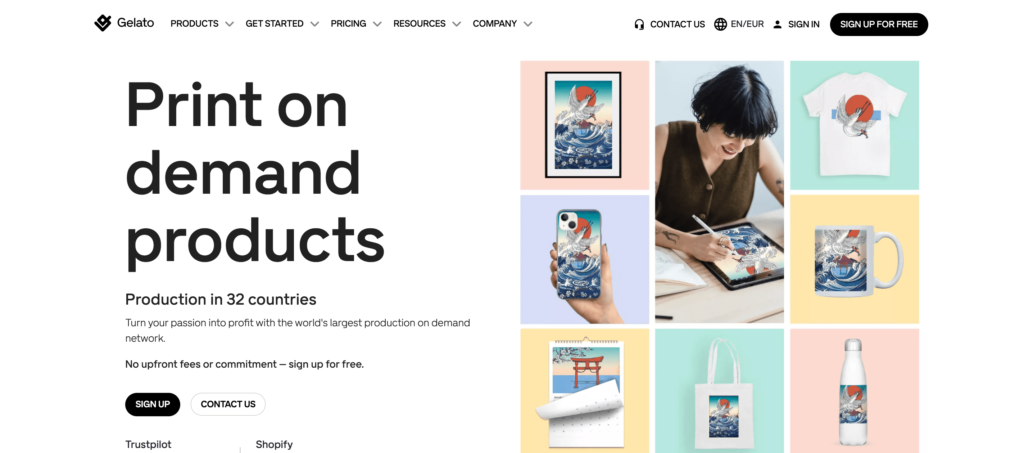Viewport: 1024px width, 453px height.
Task: Select the printed mug product image
Action: (854, 259)
